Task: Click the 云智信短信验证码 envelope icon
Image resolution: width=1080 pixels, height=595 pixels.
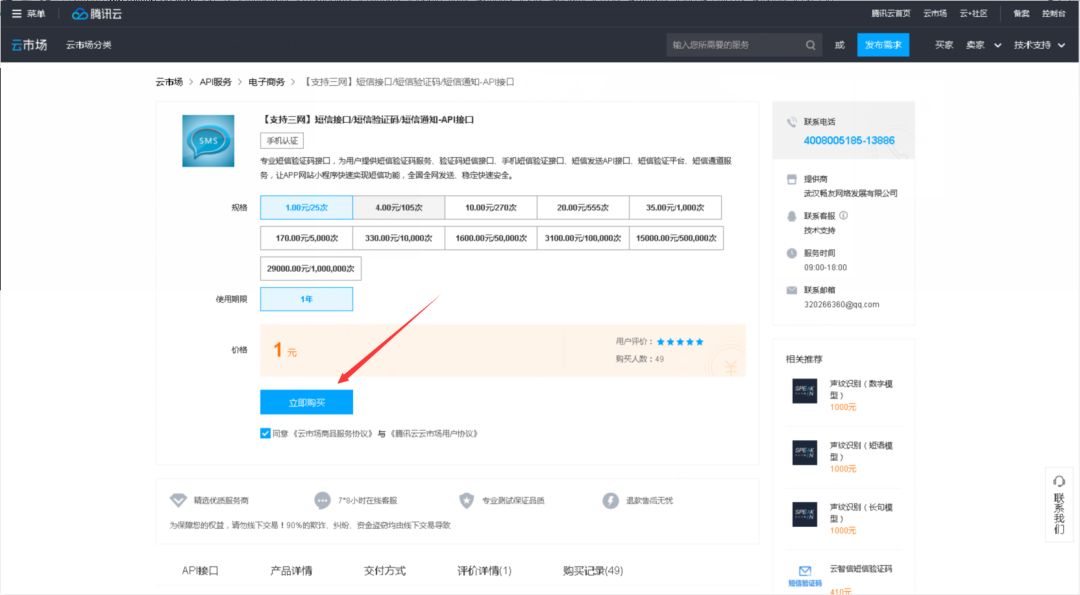Action: 804,571
